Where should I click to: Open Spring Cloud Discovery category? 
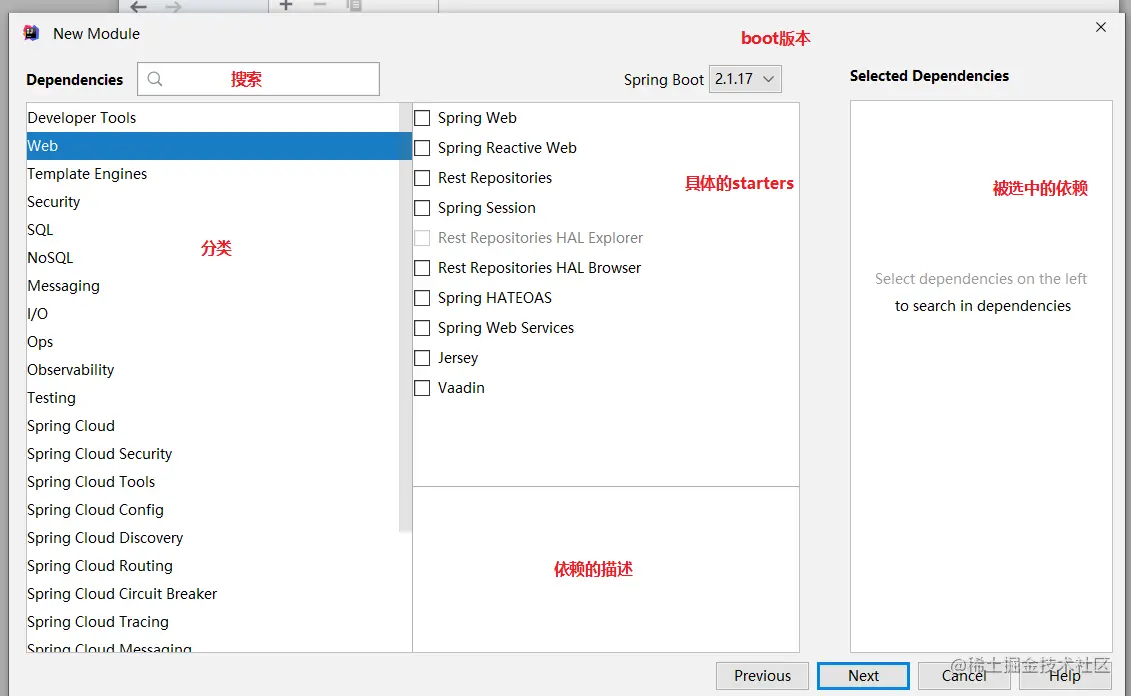tap(213, 537)
